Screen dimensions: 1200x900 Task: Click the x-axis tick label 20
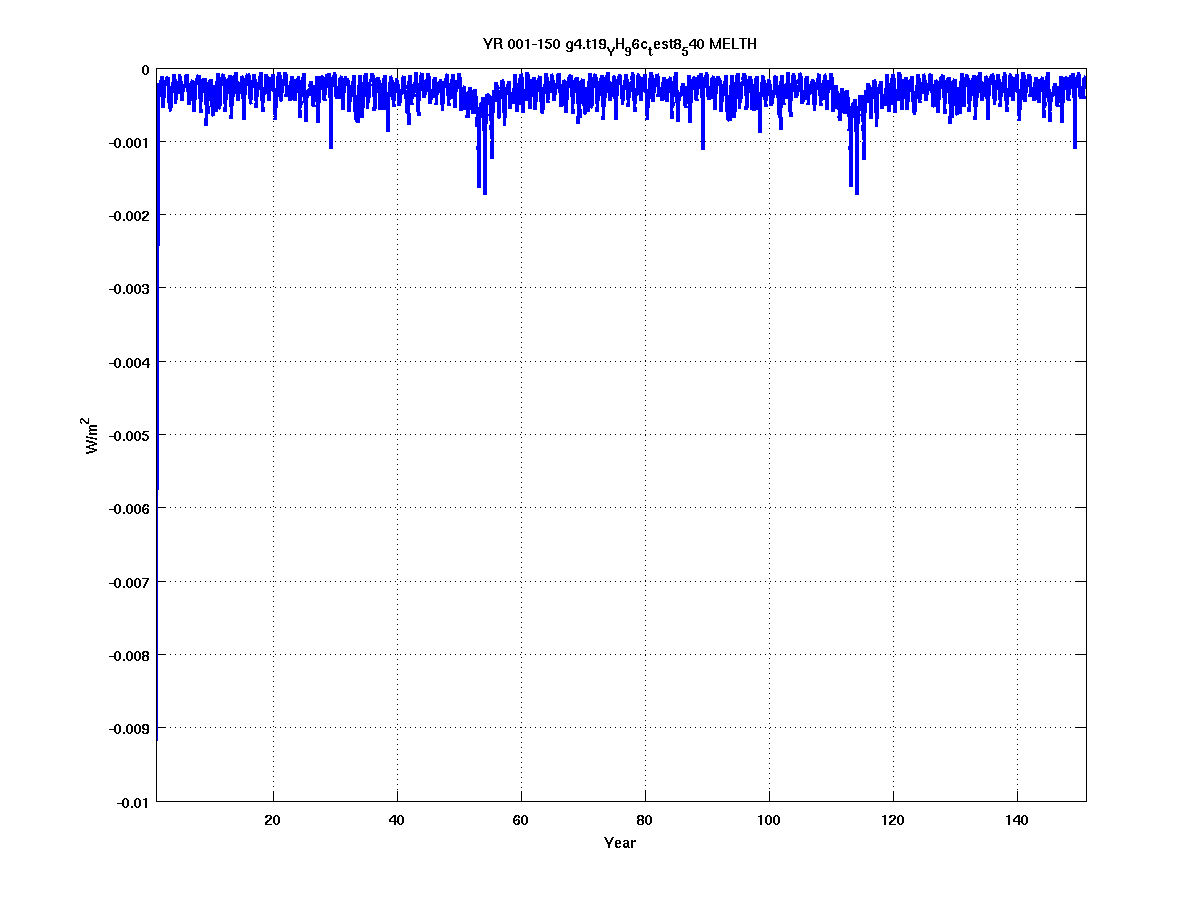[272, 820]
